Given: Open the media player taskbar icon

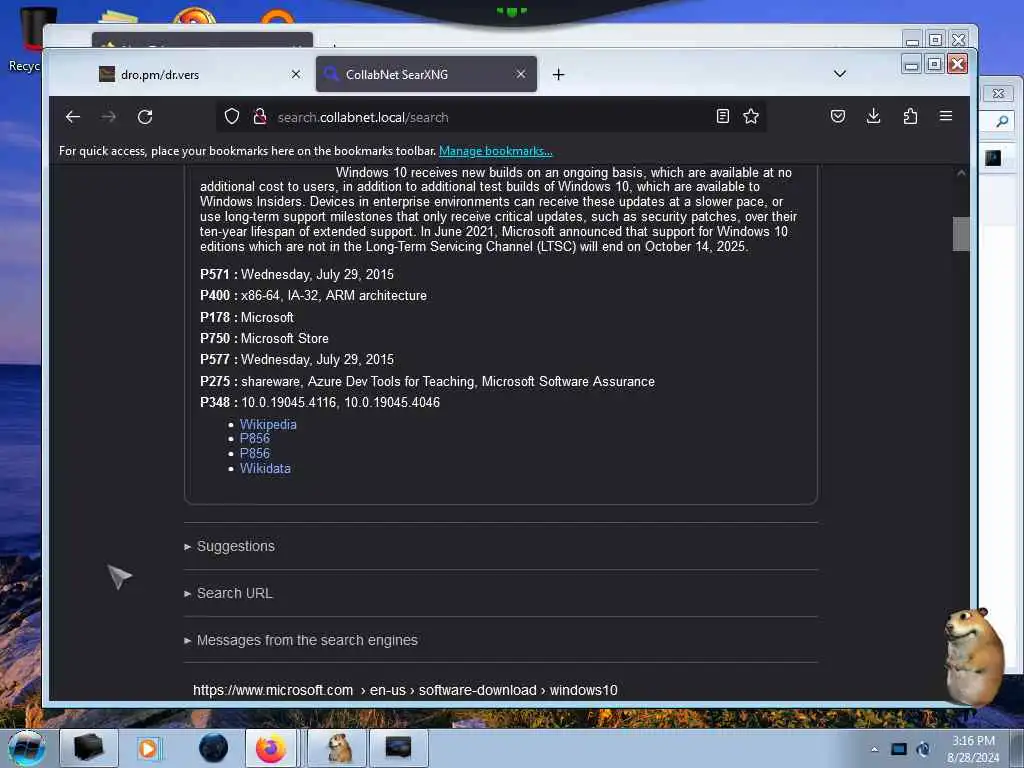Looking at the screenshot, I should point(148,748).
